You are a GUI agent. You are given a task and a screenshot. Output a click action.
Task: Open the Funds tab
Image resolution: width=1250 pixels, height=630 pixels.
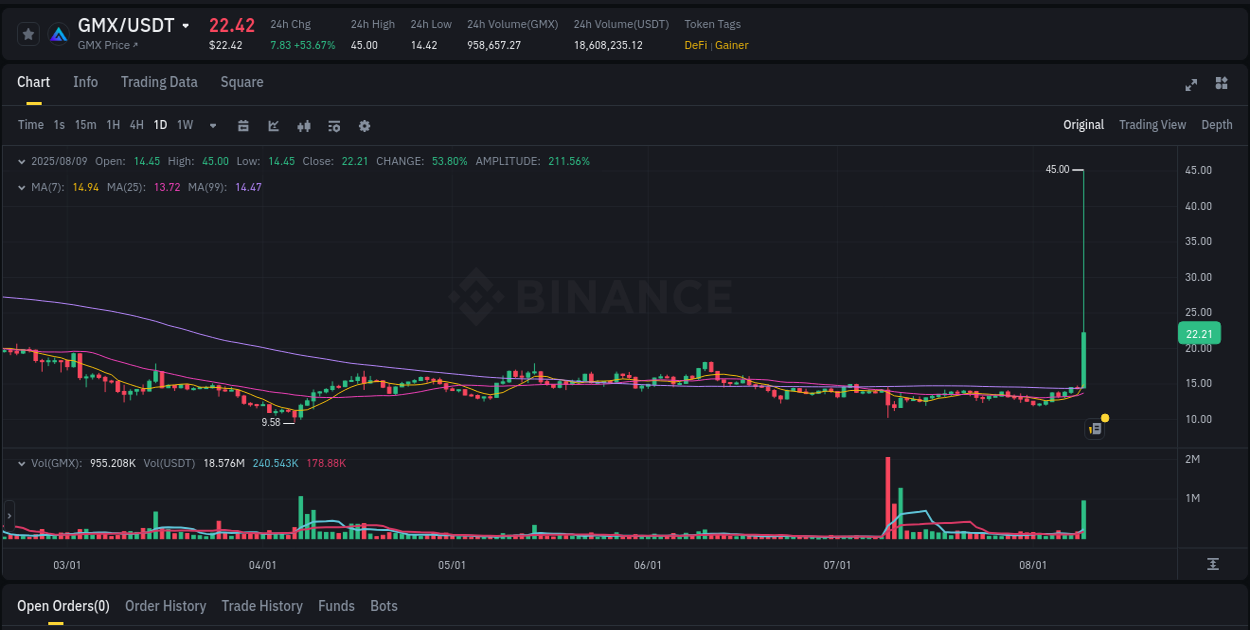pyautogui.click(x=336, y=606)
